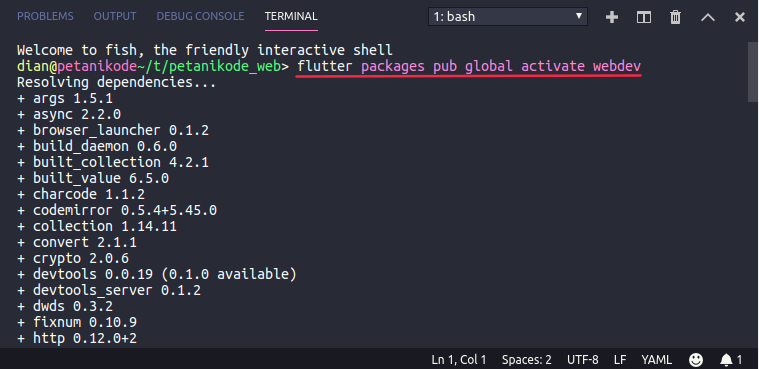
Task: Click the underlined flutter webdev command
Action: pos(469,66)
